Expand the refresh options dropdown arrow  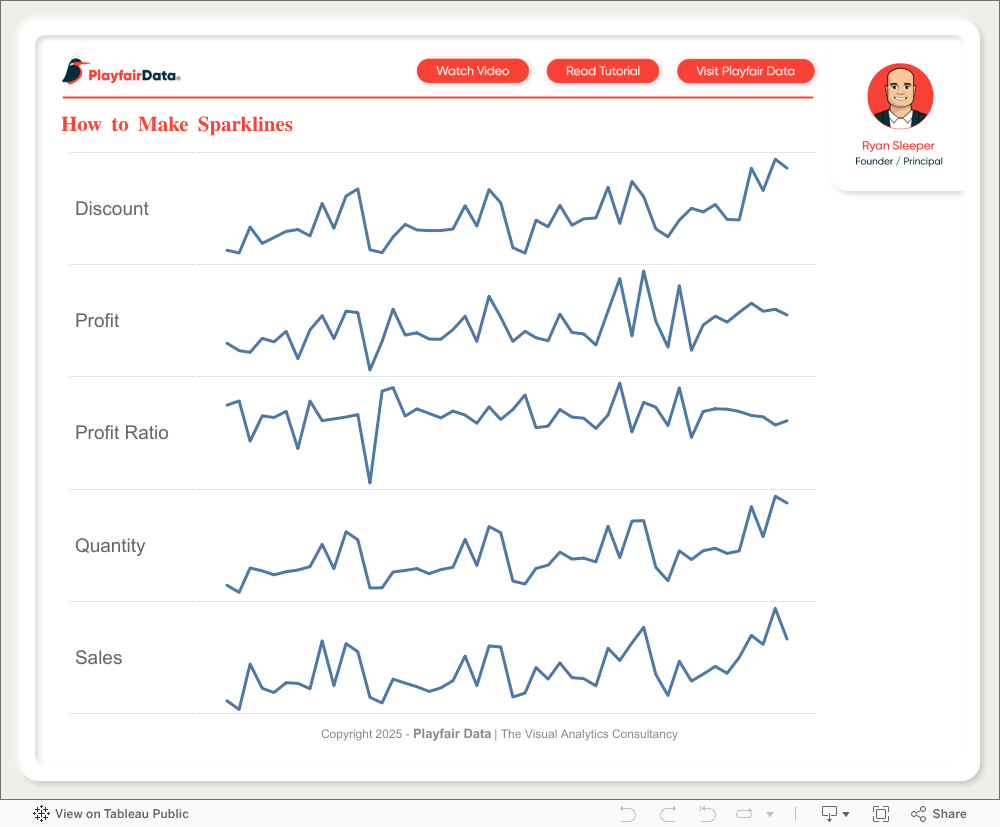tap(770, 814)
